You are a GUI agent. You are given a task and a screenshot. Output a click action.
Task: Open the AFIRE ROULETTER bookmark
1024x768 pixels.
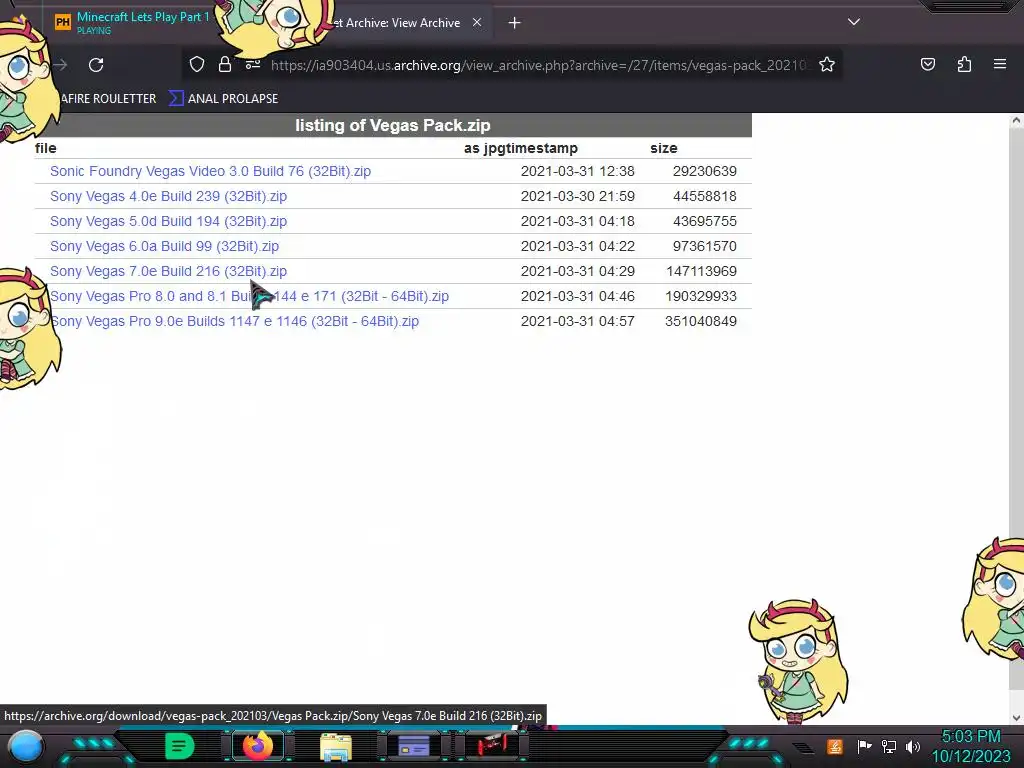[108, 99]
